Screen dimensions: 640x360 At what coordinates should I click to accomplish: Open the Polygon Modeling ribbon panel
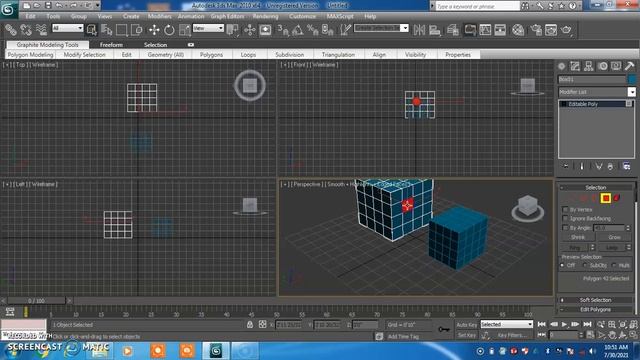point(30,55)
